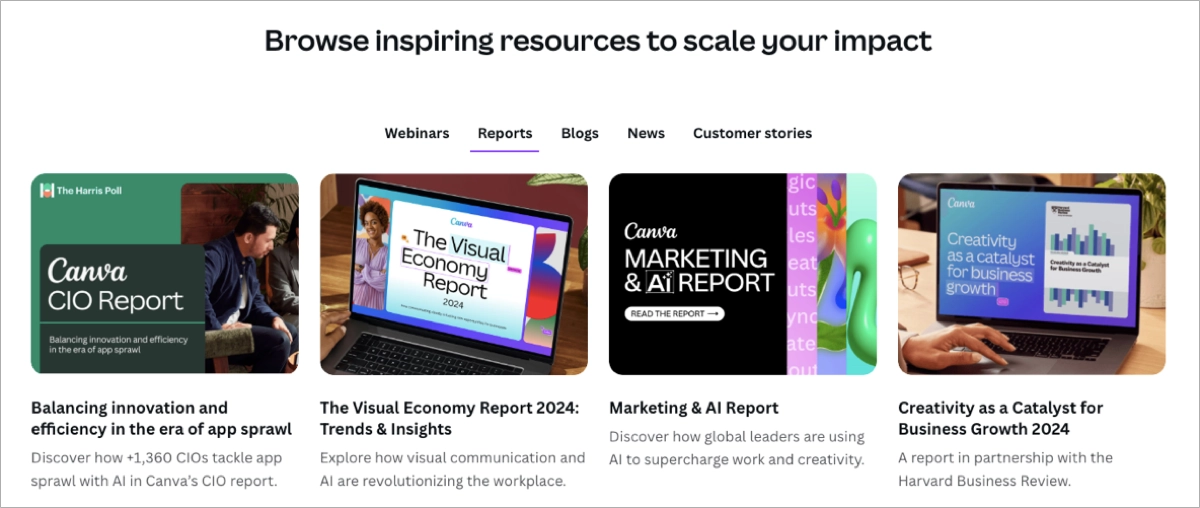Open the Visual Economy Report laptop thumbnail

453,274
